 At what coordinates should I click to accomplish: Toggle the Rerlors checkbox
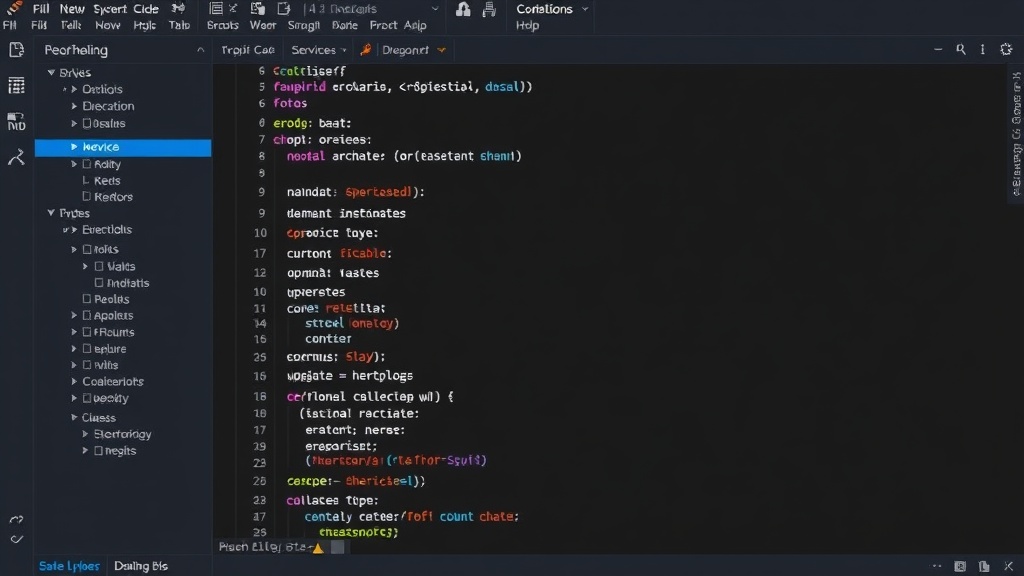[87, 197]
